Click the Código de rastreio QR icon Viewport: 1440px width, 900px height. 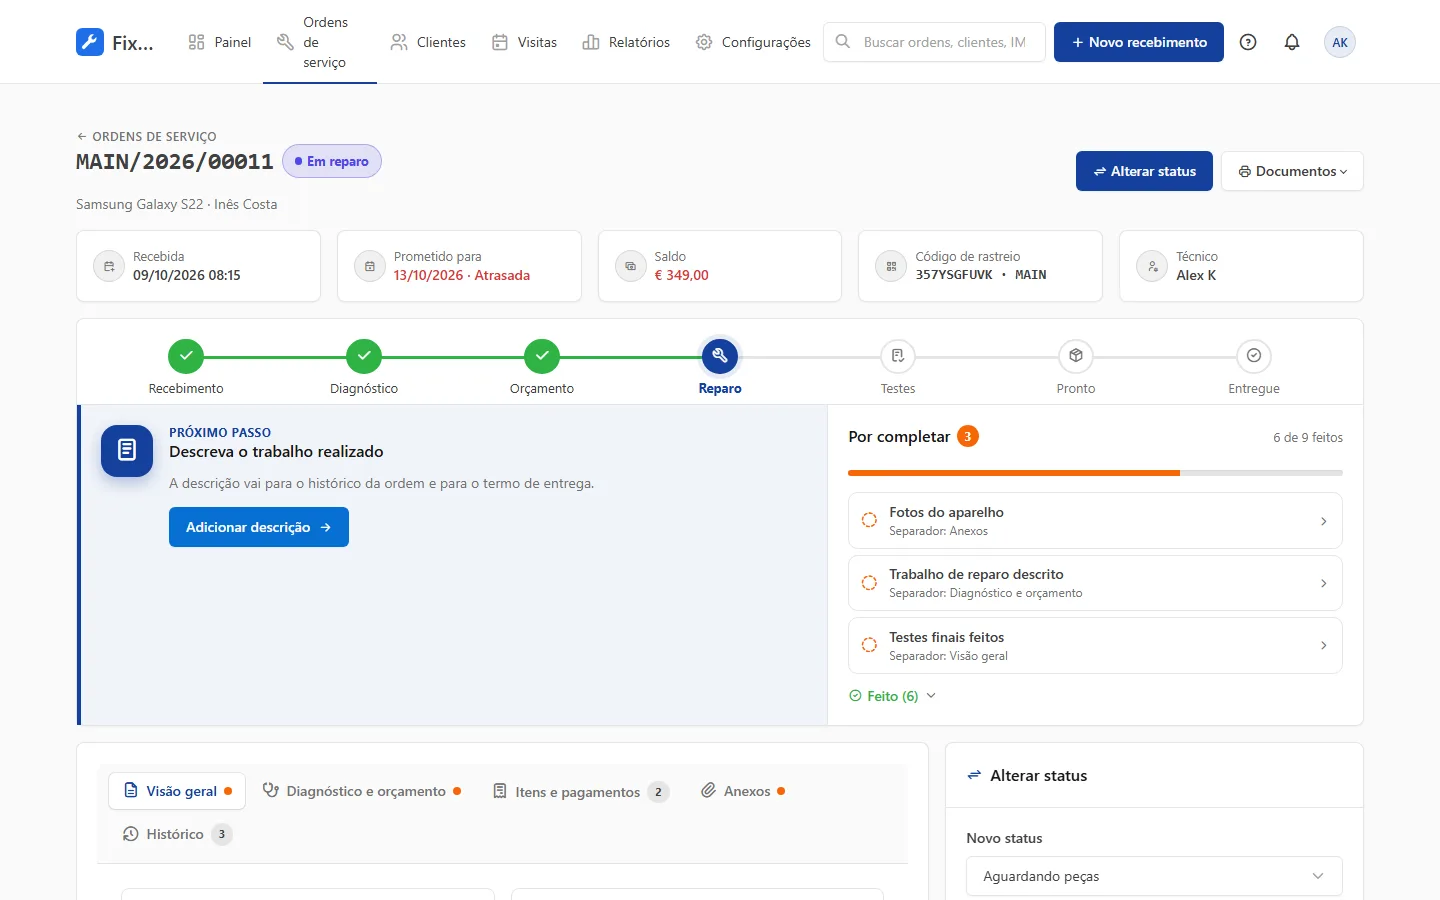click(891, 266)
